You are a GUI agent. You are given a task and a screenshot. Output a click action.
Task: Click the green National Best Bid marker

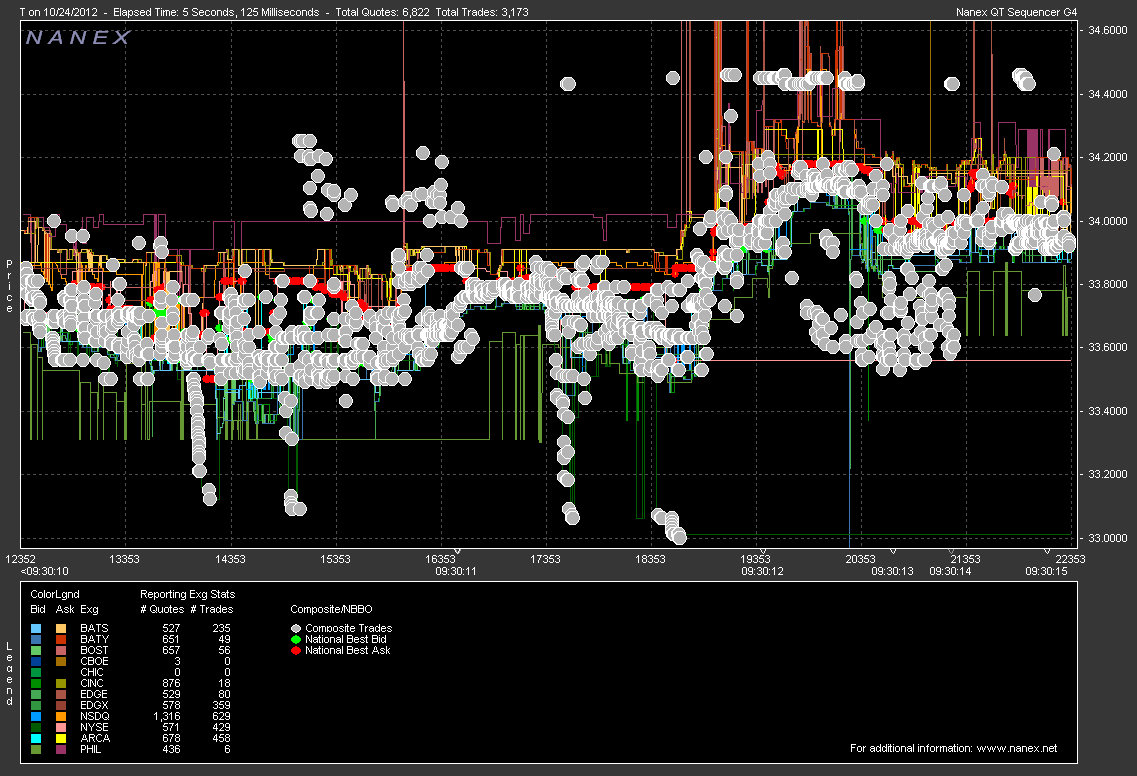tap(296, 640)
